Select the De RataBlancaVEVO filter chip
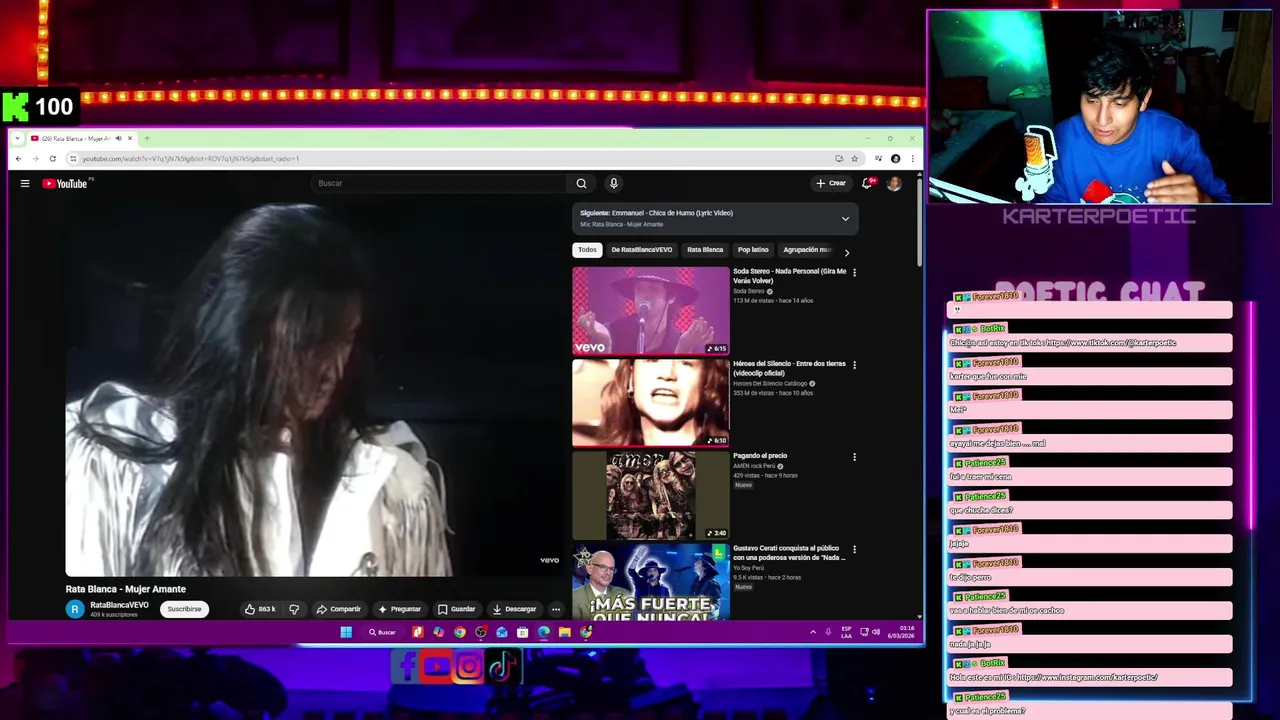1280x720 pixels. [642, 250]
